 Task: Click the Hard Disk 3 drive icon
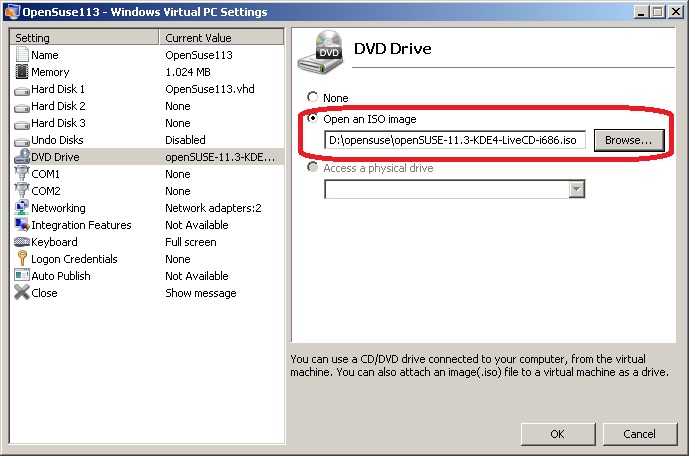[22, 125]
